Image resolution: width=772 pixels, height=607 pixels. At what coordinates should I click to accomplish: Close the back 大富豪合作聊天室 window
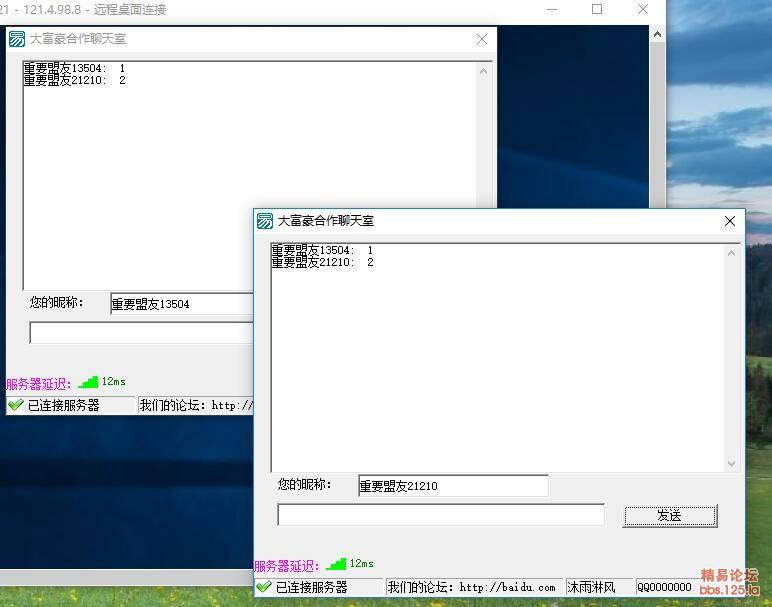click(482, 39)
